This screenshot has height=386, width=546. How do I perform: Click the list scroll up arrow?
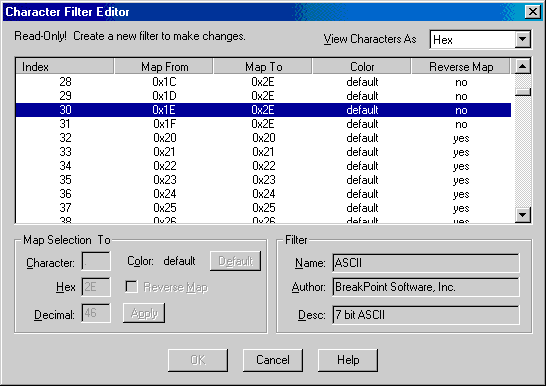pyautogui.click(x=522, y=66)
